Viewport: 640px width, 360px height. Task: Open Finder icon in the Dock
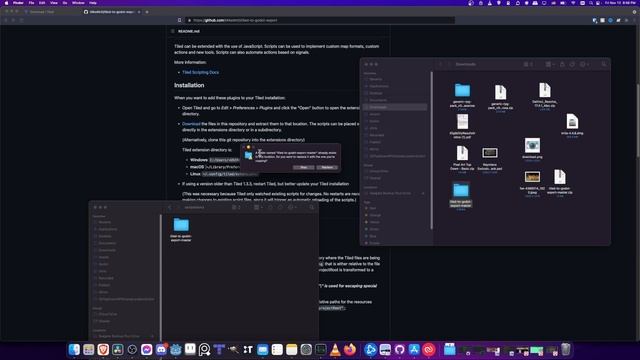(74, 350)
